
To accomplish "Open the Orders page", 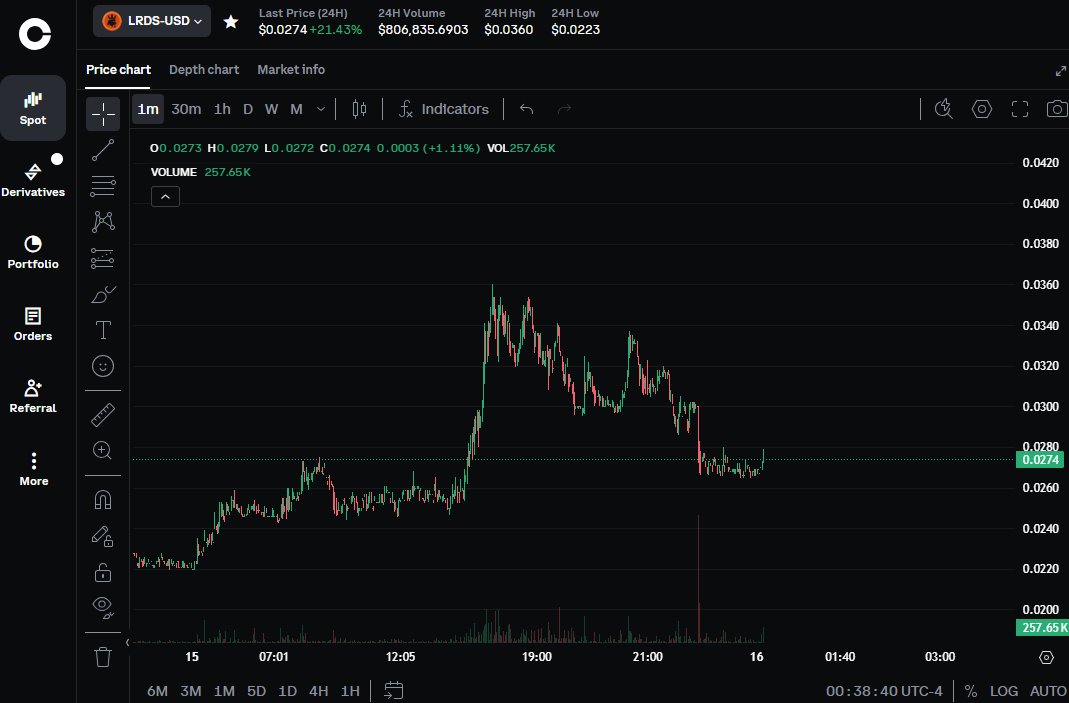I will tap(33, 324).
